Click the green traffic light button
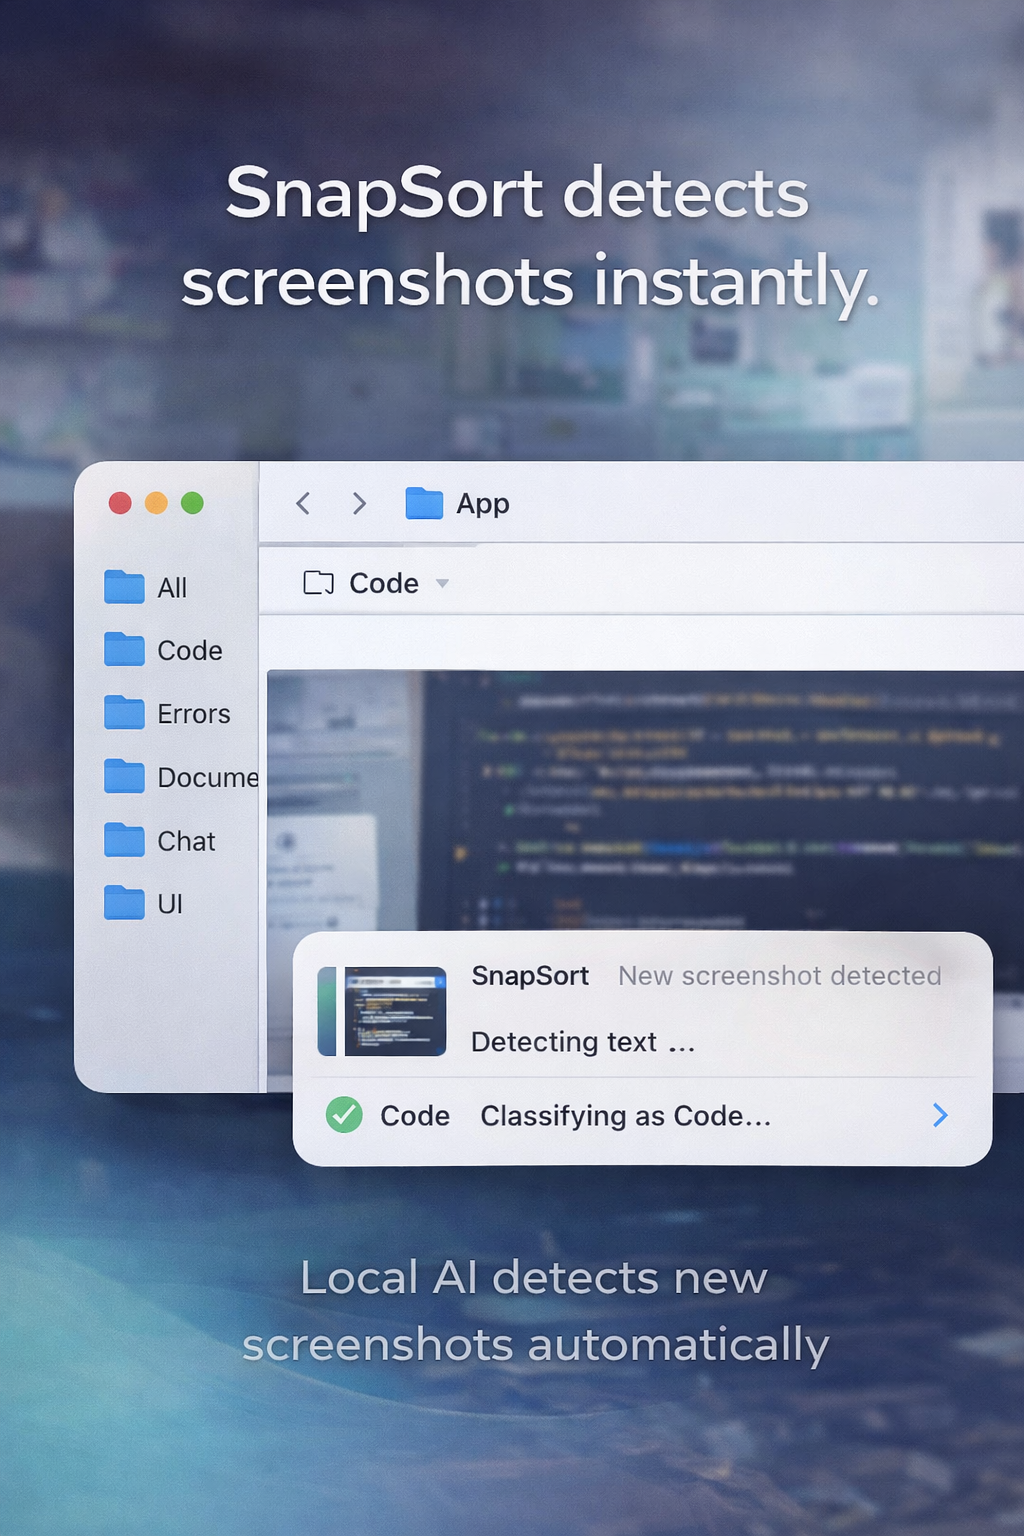1024x1536 pixels. click(x=193, y=503)
